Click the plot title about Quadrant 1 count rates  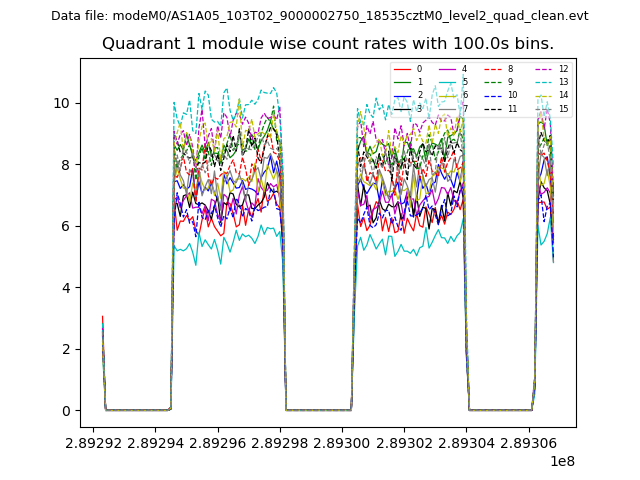point(328,44)
